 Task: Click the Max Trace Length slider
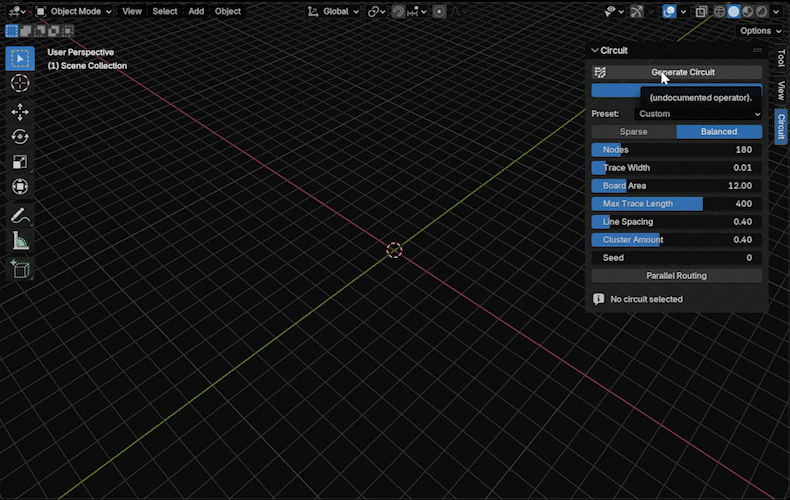pyautogui.click(x=676, y=204)
